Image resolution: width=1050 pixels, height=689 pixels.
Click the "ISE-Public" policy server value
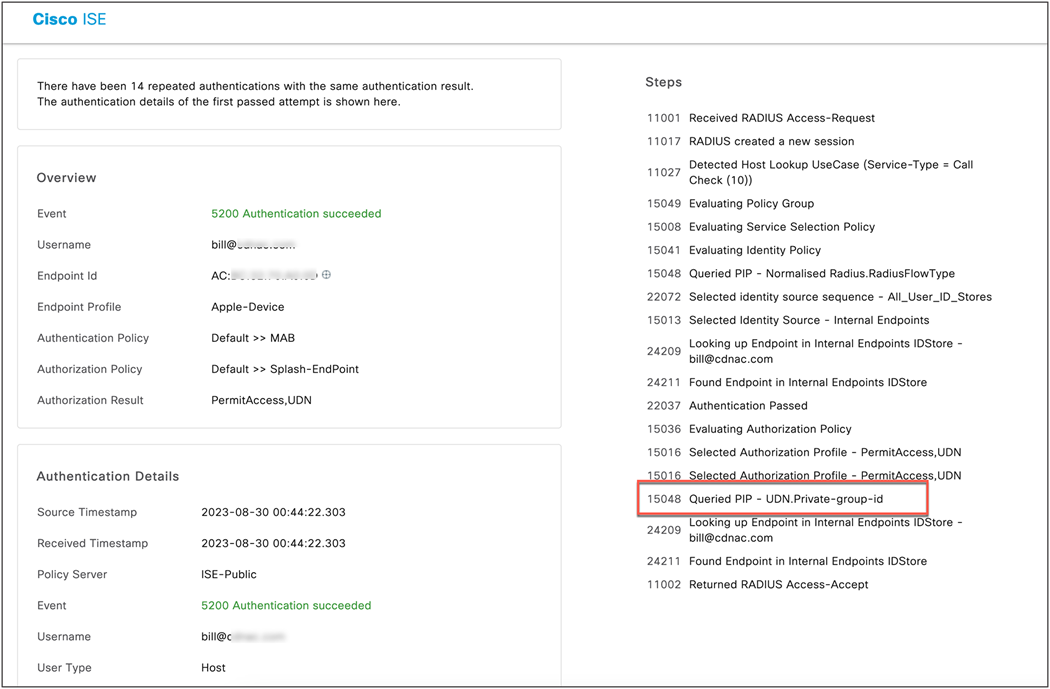click(229, 575)
